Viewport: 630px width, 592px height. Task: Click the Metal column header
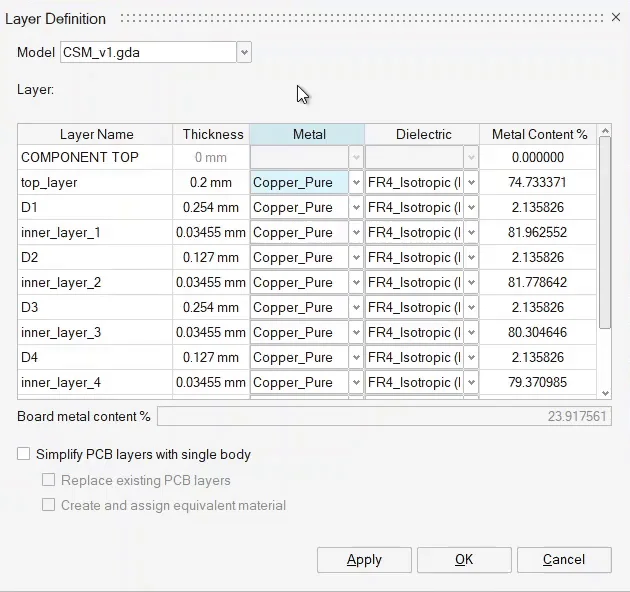coord(308,134)
